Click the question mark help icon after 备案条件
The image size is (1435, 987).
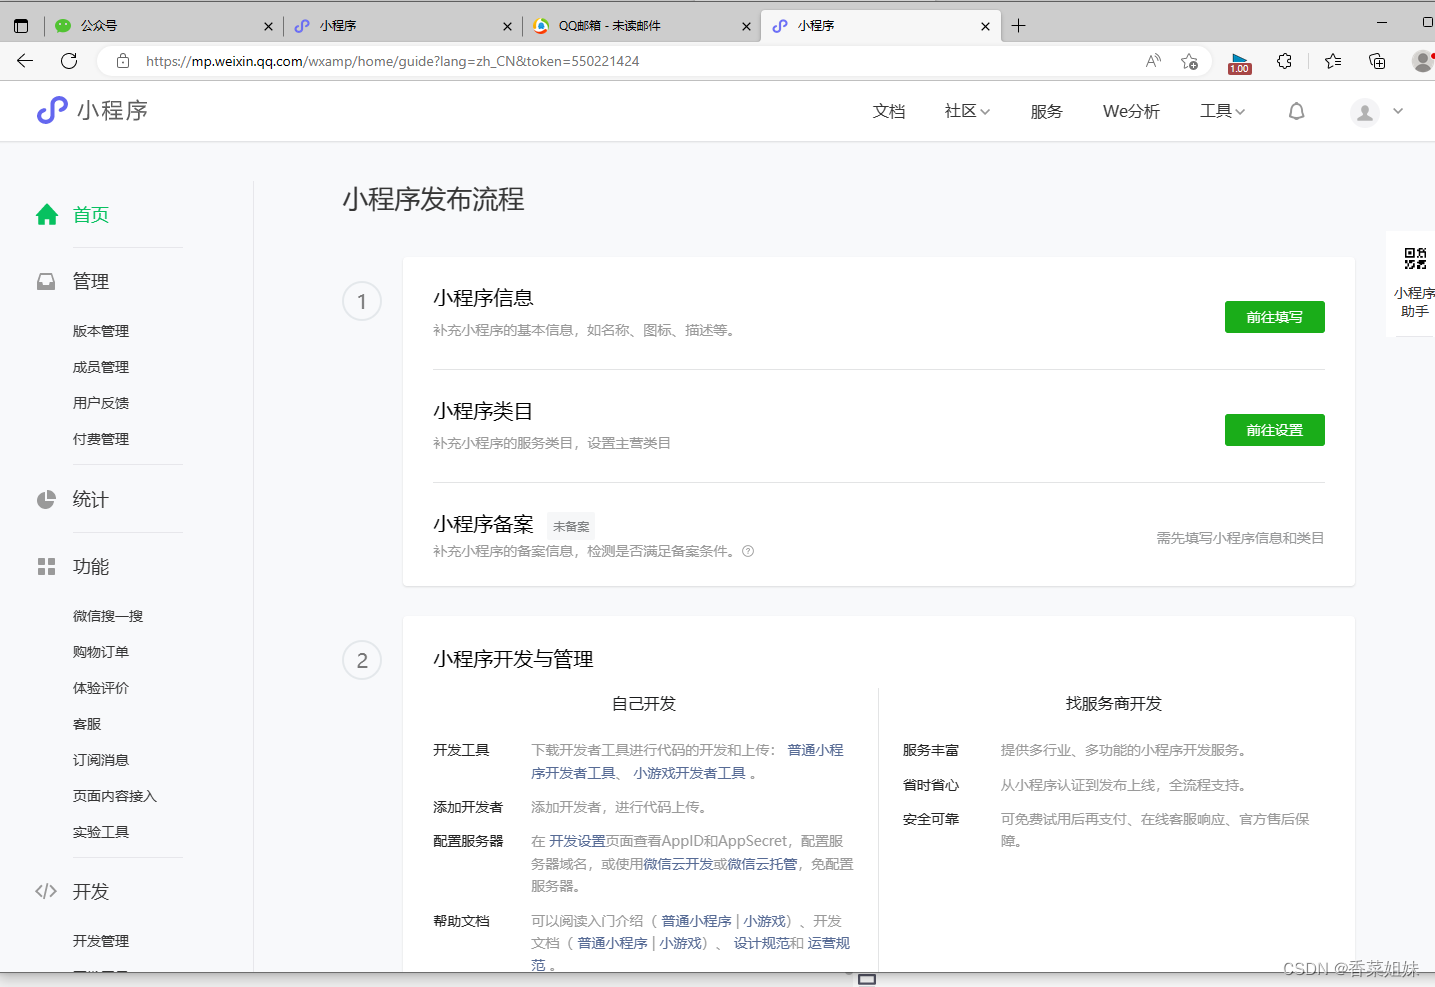coord(748,551)
